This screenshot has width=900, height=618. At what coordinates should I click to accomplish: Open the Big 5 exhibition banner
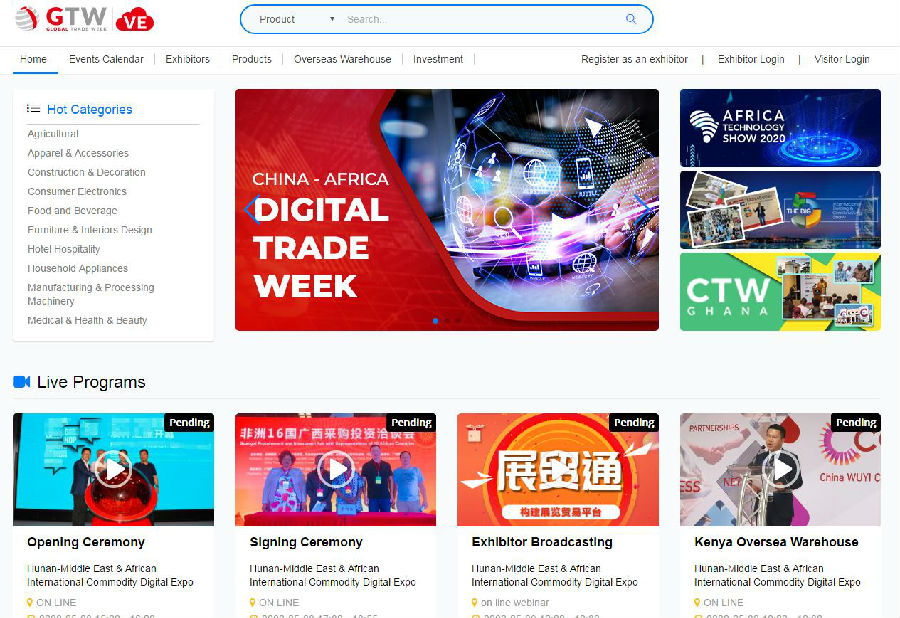coord(780,210)
